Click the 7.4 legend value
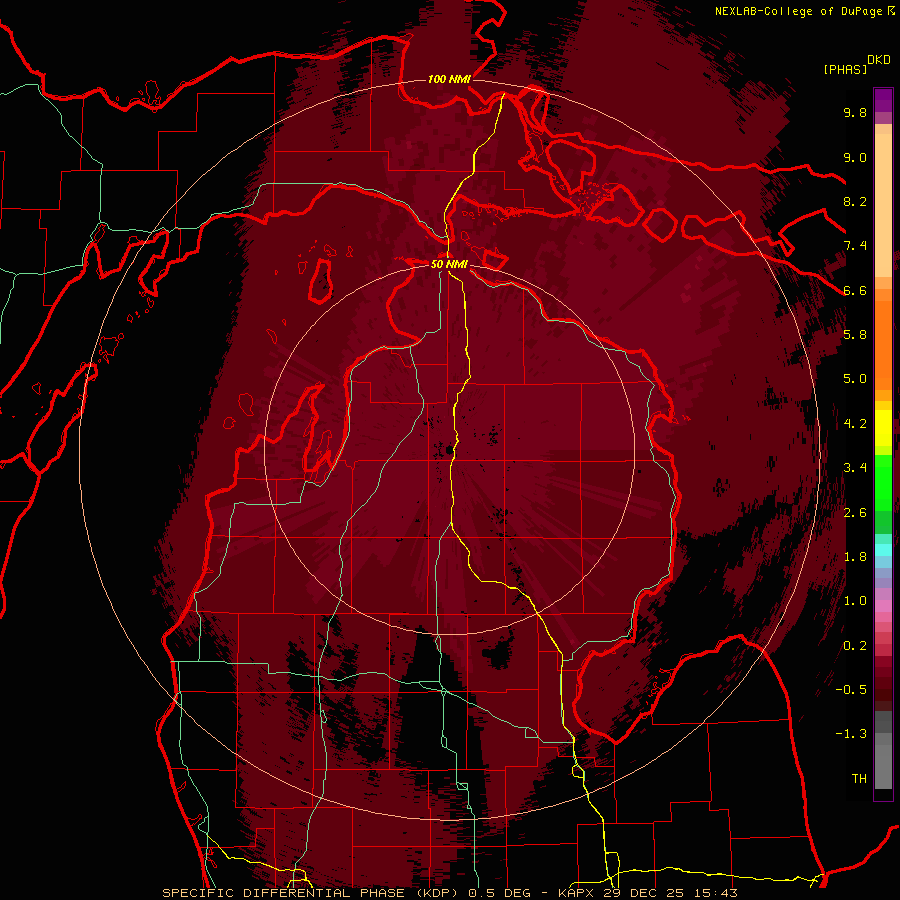Image resolution: width=900 pixels, height=900 pixels. pos(855,246)
